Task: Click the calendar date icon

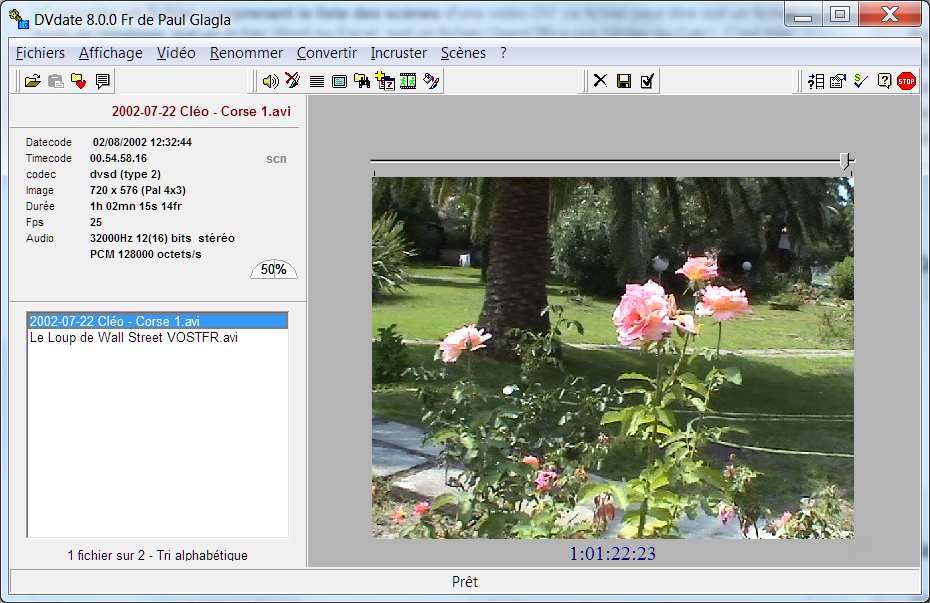Action: (385, 81)
